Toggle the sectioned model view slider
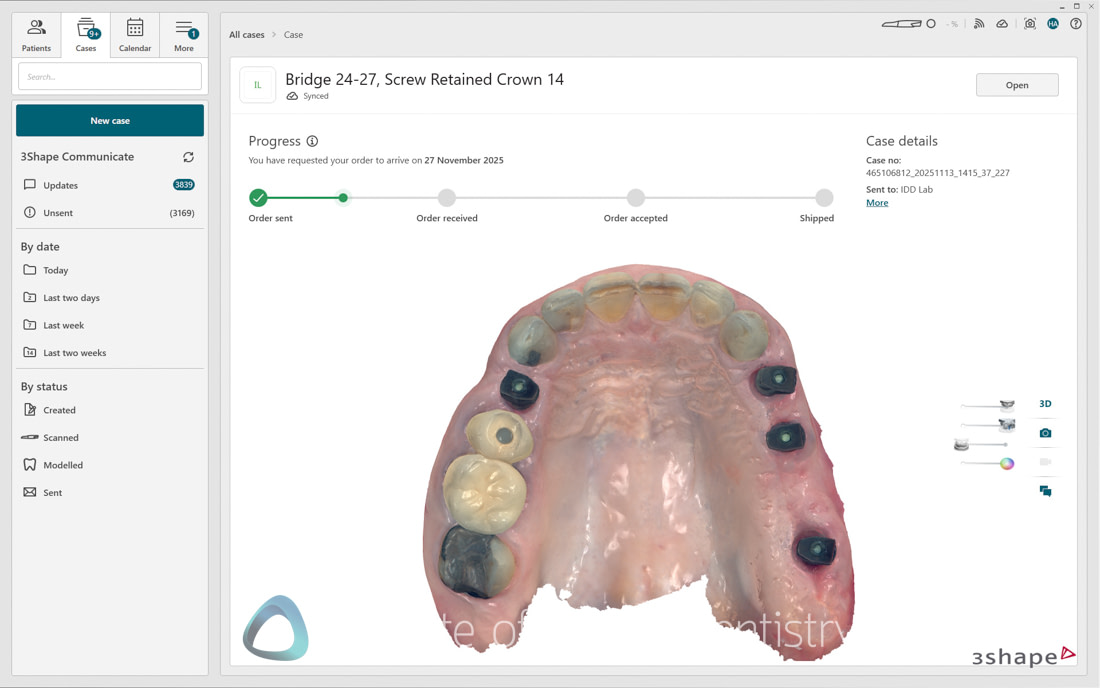 point(1006,444)
